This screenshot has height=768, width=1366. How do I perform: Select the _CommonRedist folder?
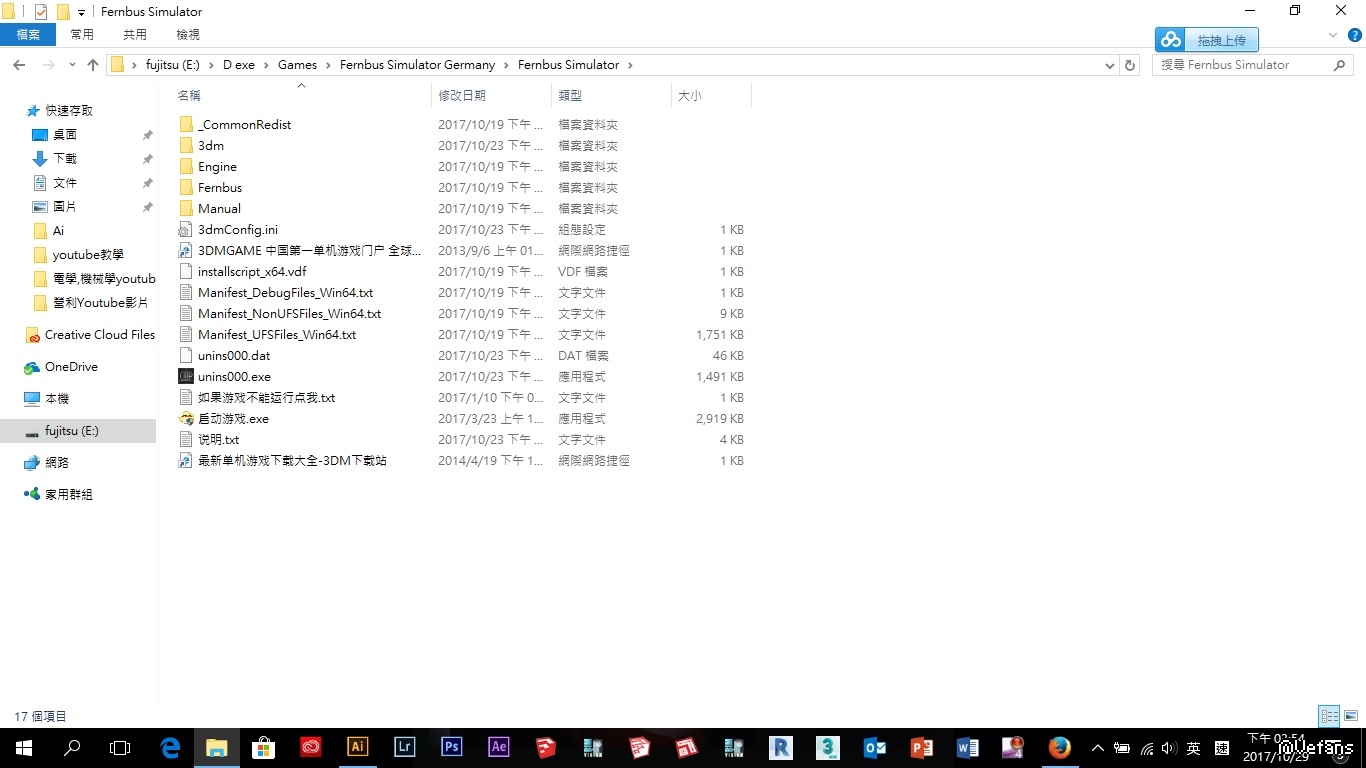[x=244, y=125]
